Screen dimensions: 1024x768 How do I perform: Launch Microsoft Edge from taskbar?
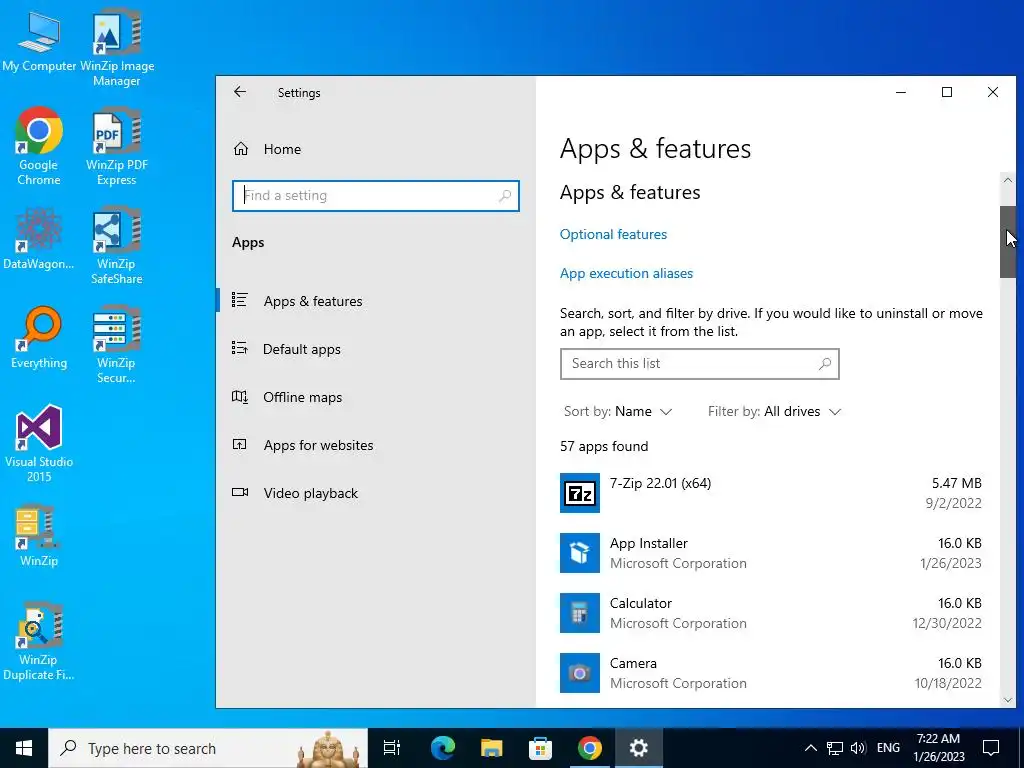[442, 748]
